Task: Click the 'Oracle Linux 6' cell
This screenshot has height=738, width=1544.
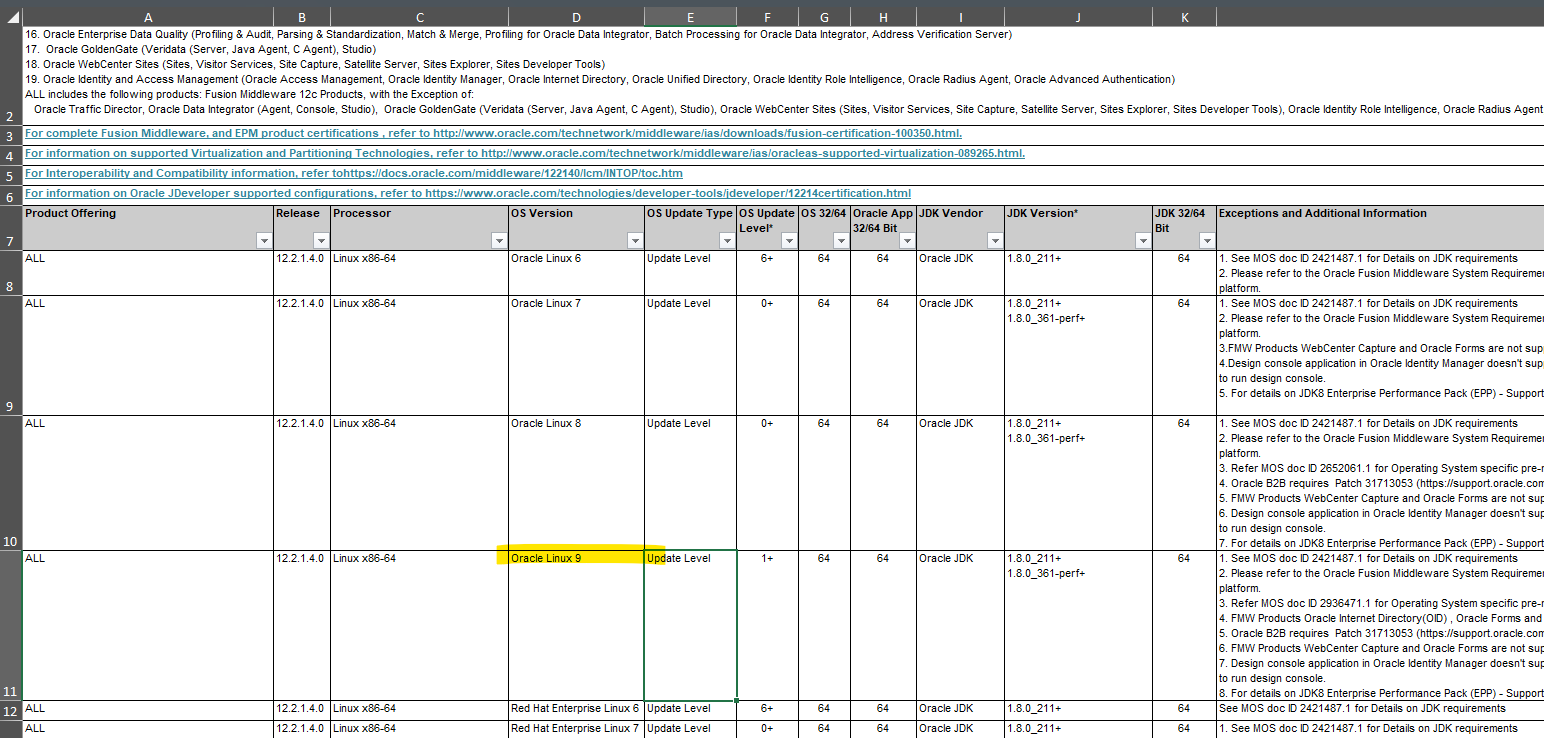Action: point(576,272)
